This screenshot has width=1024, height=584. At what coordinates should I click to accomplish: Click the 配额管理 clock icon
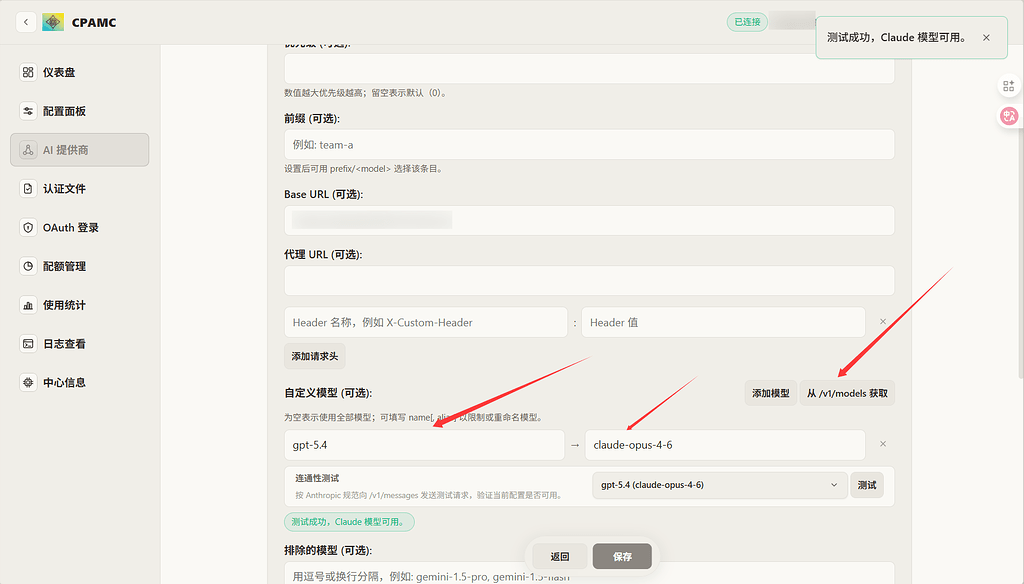pyautogui.click(x=28, y=267)
